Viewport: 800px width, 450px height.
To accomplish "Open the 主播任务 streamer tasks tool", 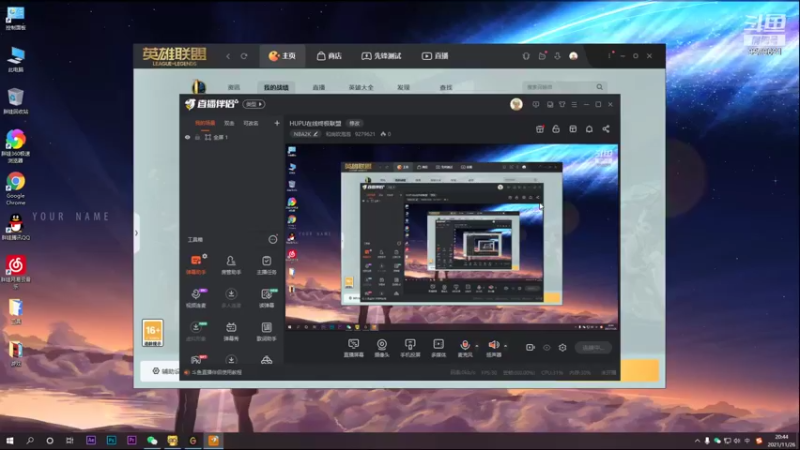I will 266,265.
